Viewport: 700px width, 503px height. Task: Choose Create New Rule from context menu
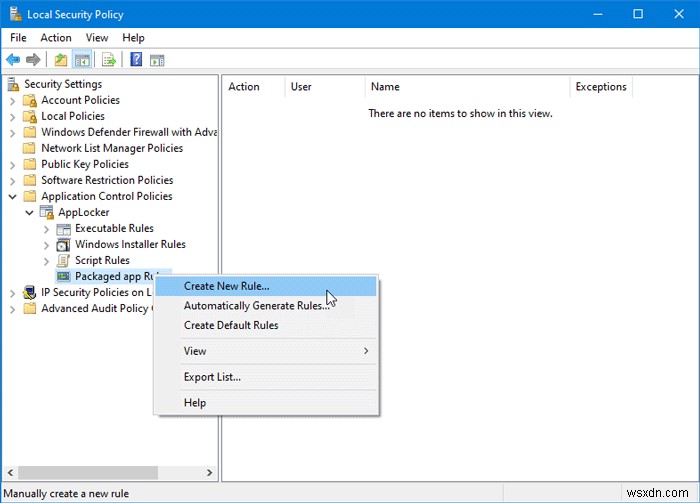pyautogui.click(x=226, y=286)
